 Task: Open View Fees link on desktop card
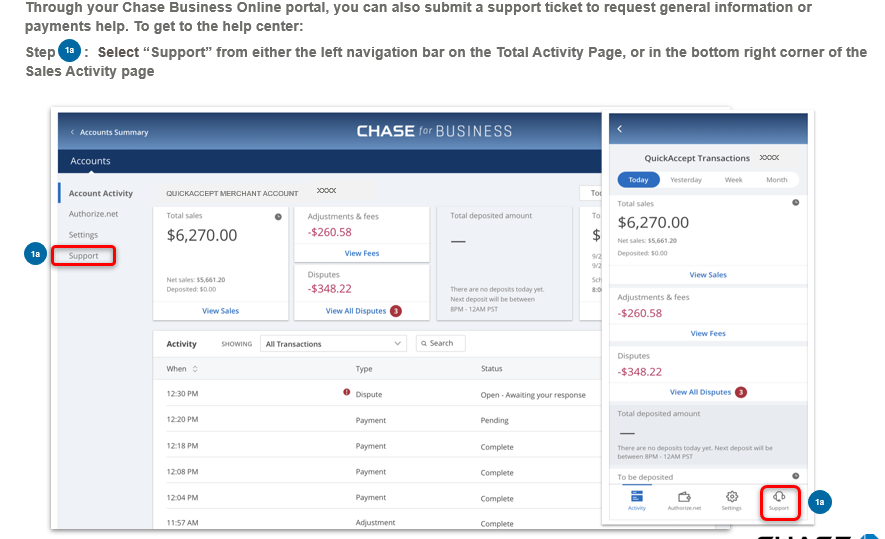pos(362,253)
